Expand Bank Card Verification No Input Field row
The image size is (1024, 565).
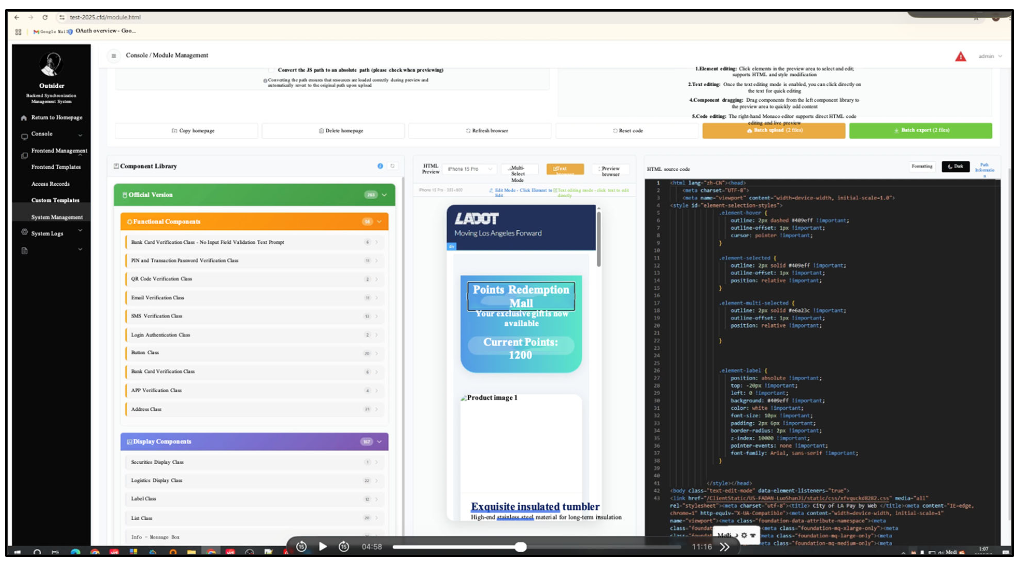click(x=253, y=242)
